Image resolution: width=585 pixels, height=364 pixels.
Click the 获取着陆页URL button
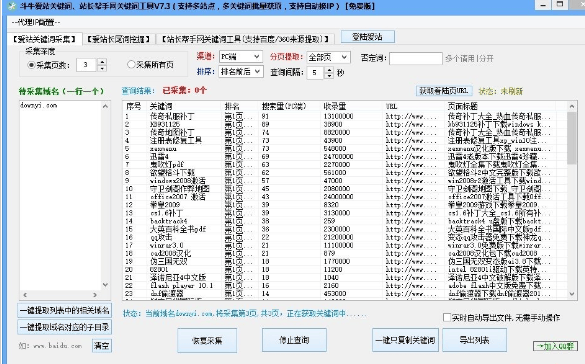[x=444, y=91]
